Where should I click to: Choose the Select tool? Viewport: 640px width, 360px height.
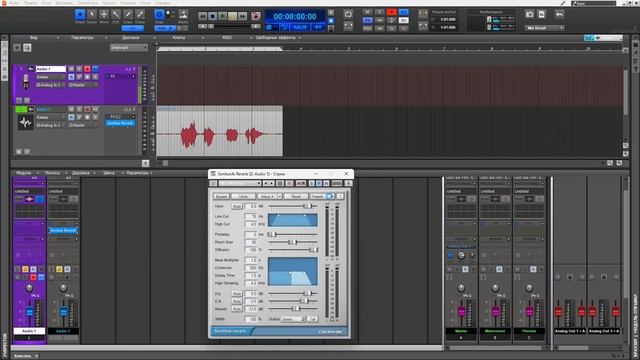click(x=92, y=15)
